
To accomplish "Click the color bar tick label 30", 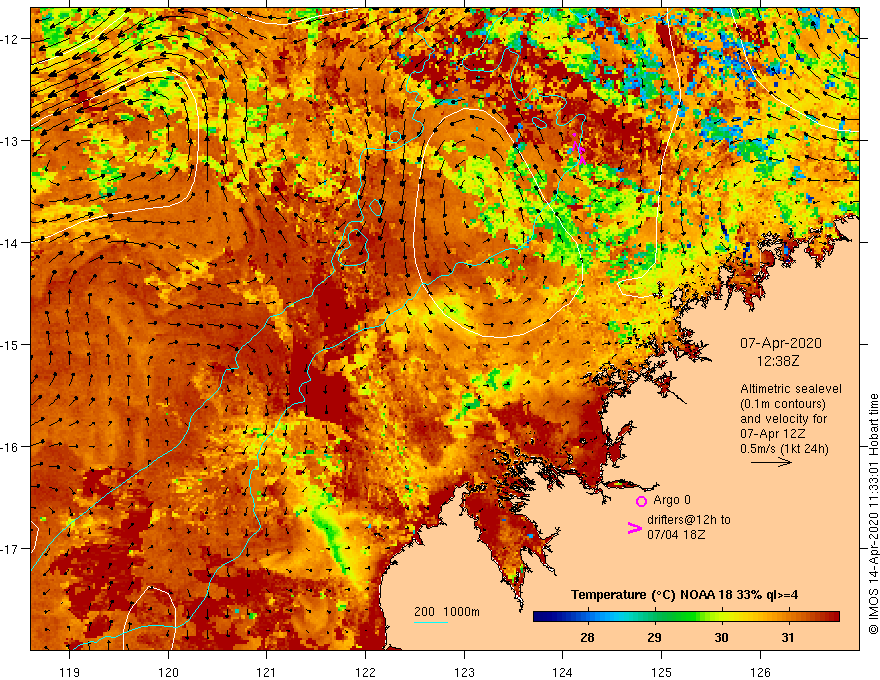I will tap(722, 638).
